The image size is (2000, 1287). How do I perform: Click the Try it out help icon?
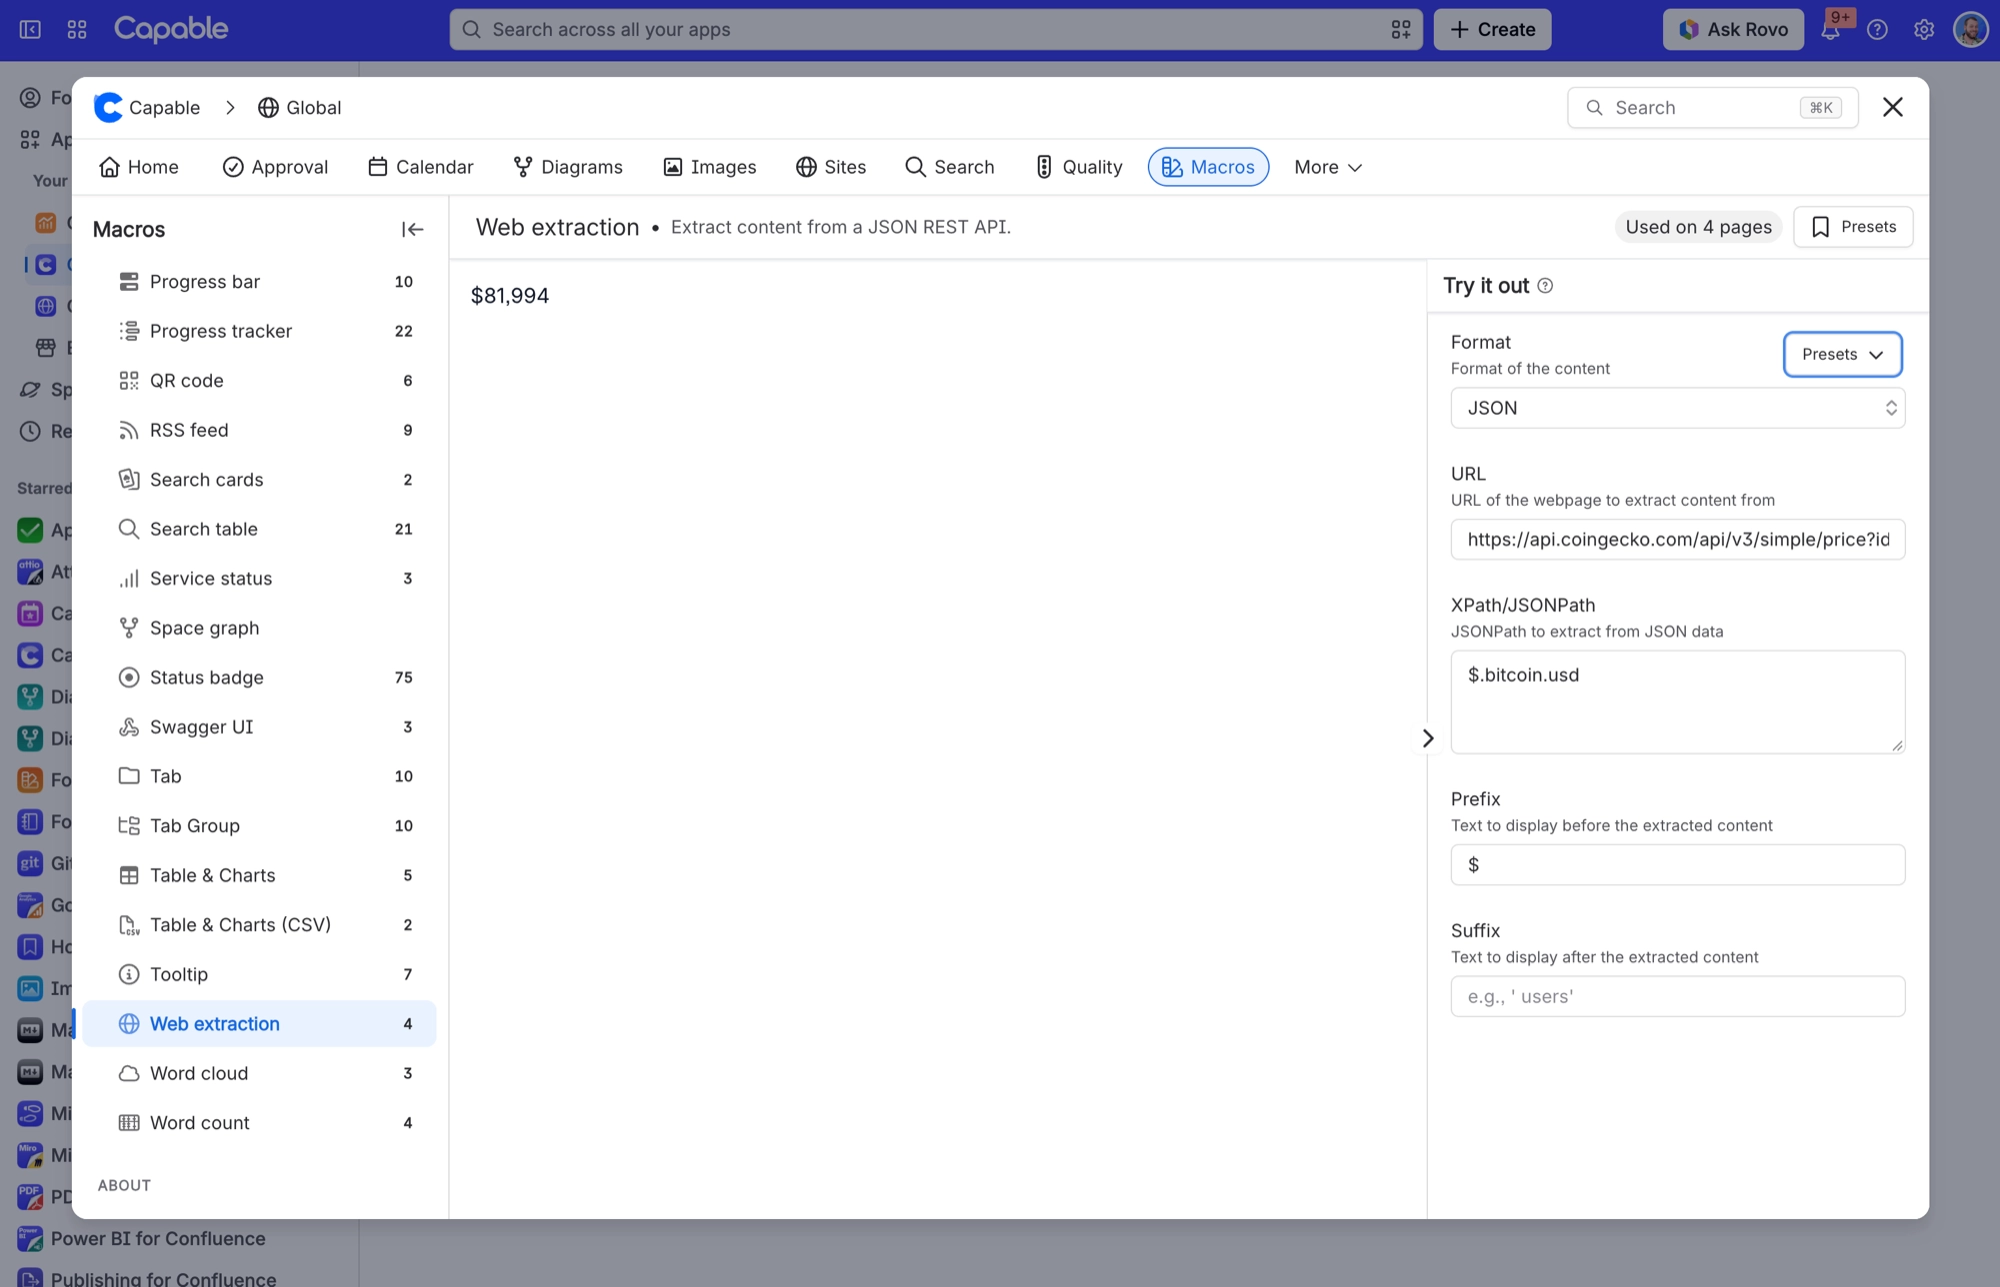pos(1545,286)
